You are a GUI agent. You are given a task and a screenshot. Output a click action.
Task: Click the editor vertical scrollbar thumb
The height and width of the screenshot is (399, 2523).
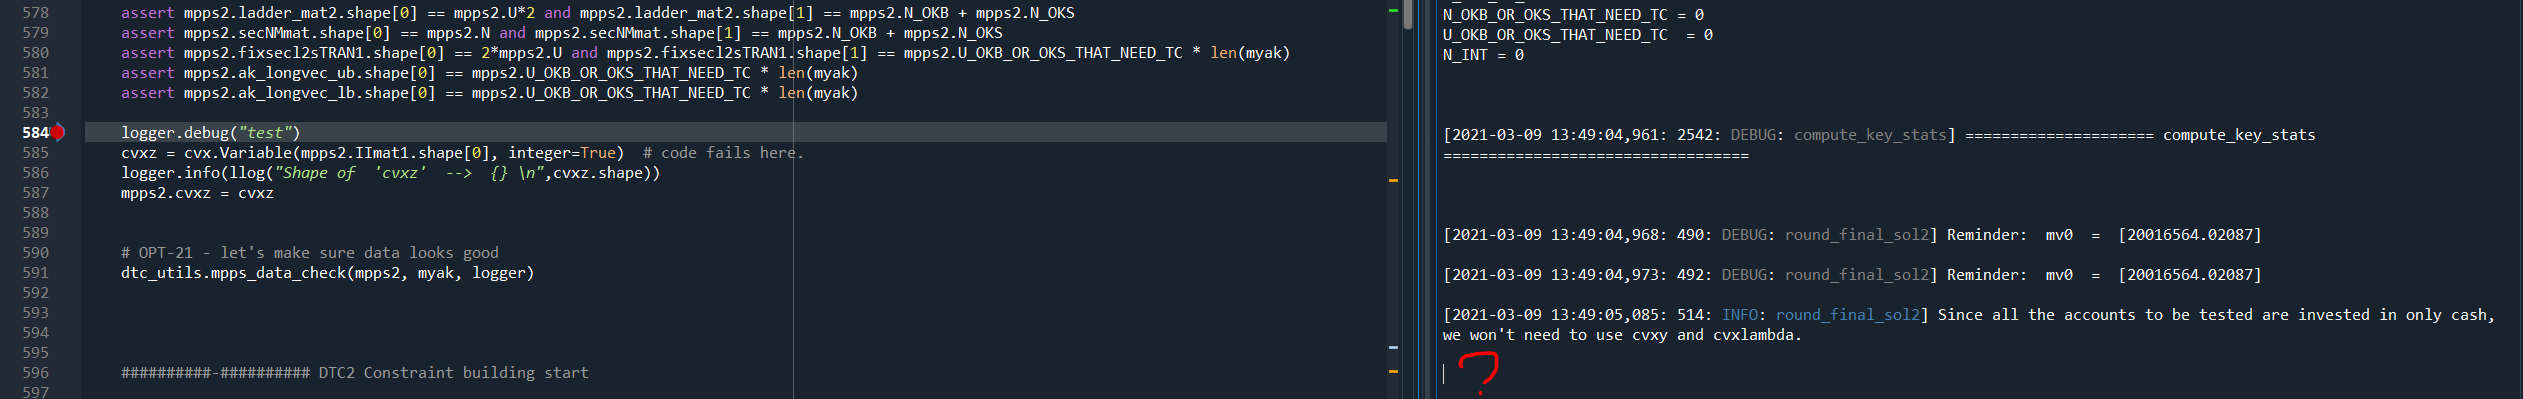[1408, 14]
